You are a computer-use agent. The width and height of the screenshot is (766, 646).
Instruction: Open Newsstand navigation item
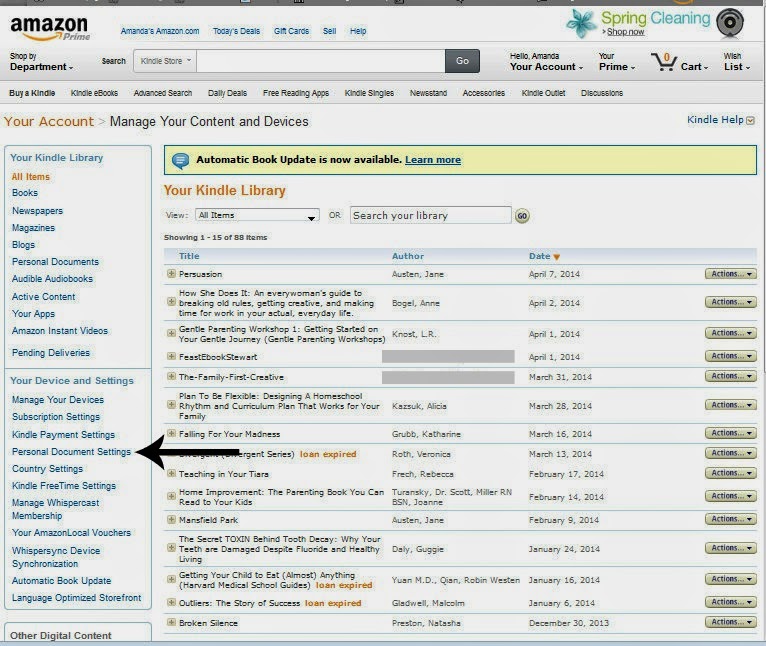(428, 93)
